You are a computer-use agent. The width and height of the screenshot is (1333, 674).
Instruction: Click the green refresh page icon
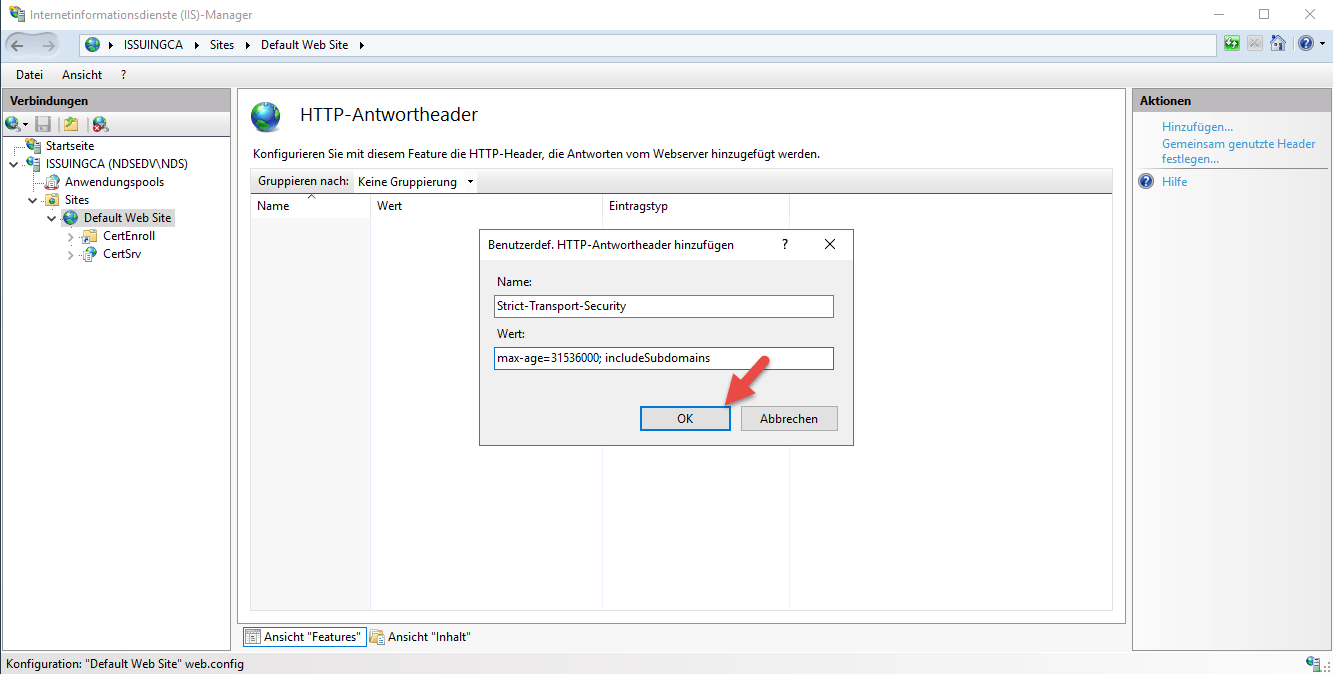tap(1232, 44)
